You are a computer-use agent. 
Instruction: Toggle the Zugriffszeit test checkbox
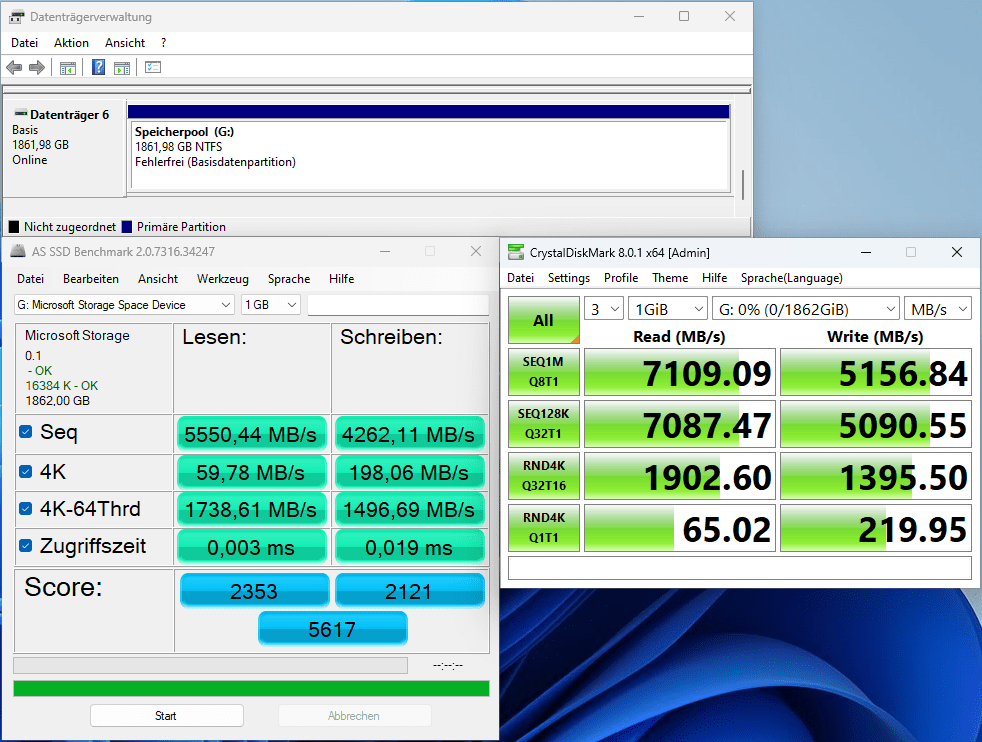(26, 545)
